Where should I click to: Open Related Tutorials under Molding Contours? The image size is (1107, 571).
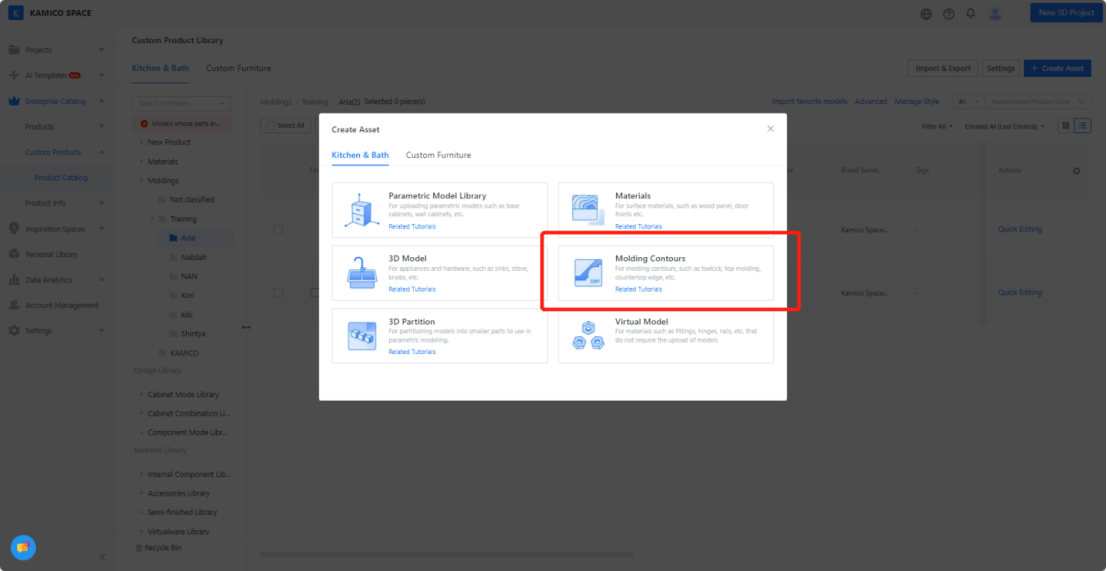pyautogui.click(x=638, y=289)
